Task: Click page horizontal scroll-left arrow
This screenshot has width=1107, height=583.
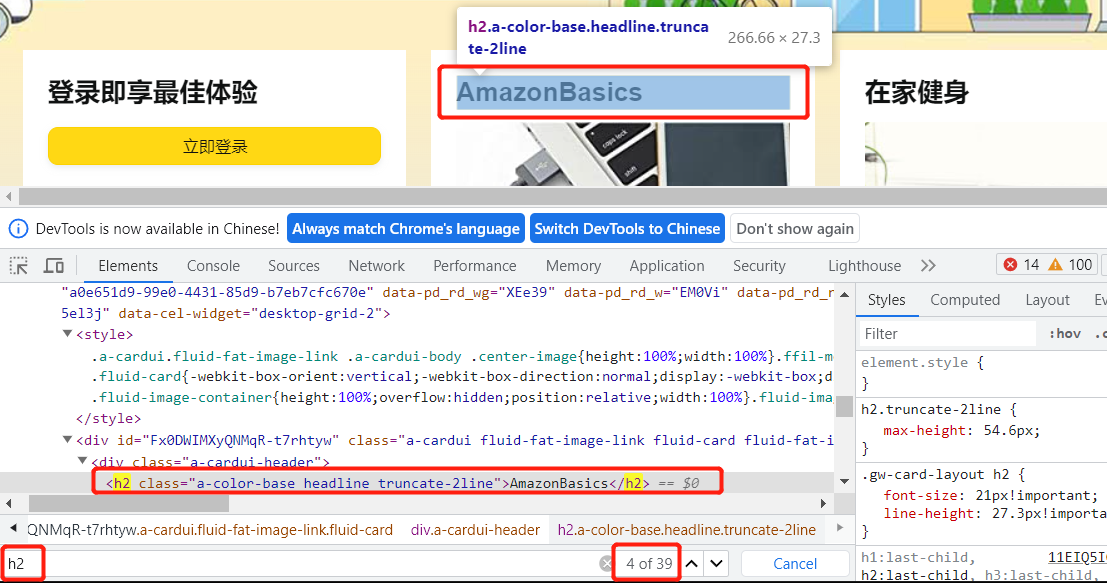Action: pyautogui.click(x=8, y=196)
